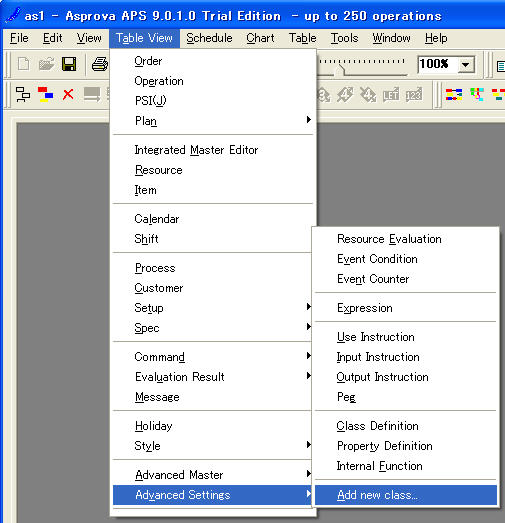This screenshot has width=505, height=523.
Task: Click the colored rows chart icon
Action: coord(454,94)
